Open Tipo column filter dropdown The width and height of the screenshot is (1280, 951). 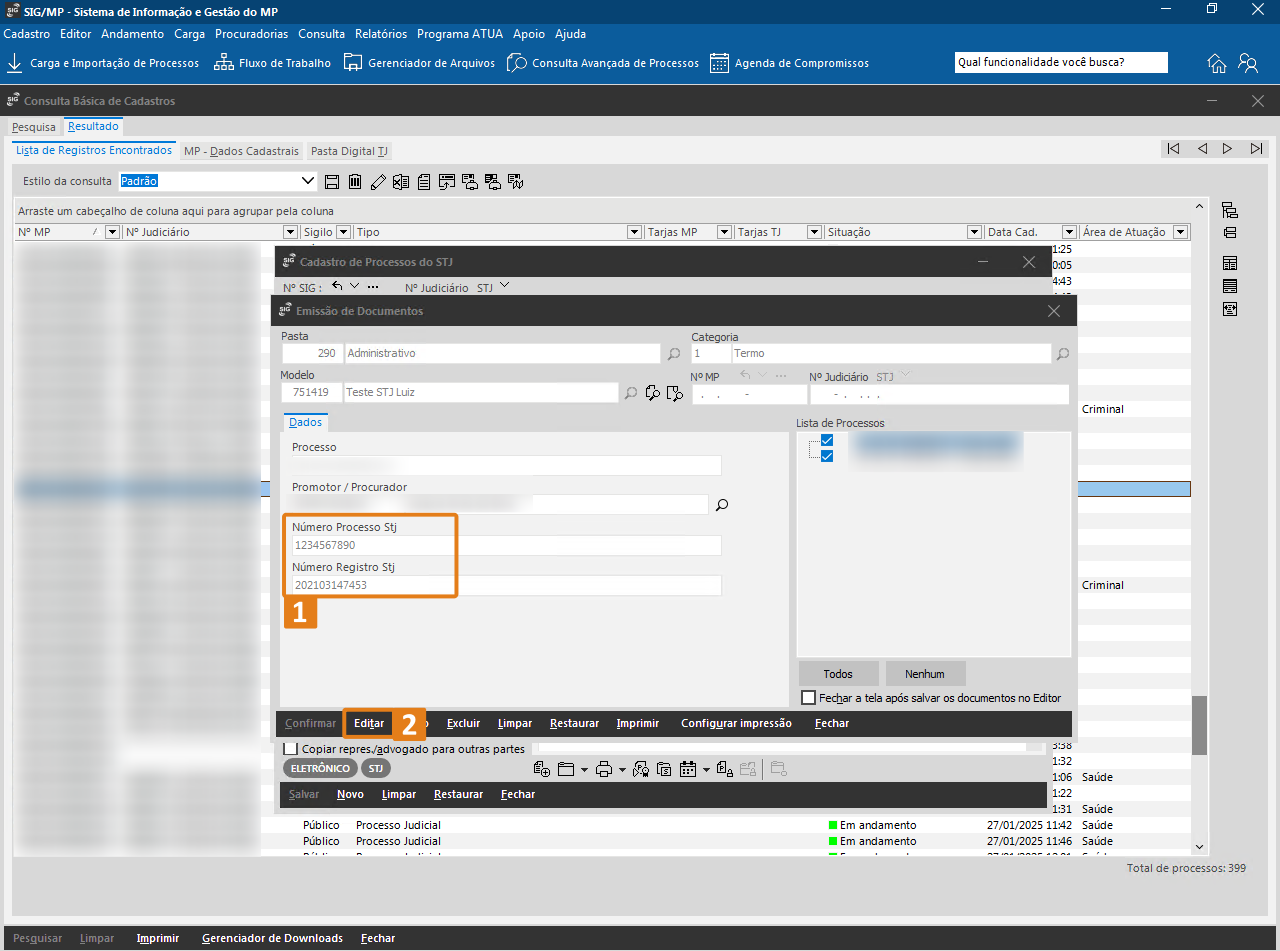coord(634,232)
